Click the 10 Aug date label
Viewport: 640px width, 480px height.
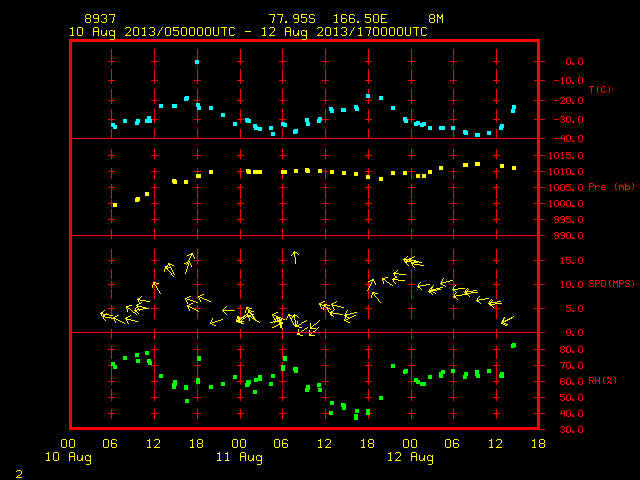pyautogui.click(x=68, y=457)
